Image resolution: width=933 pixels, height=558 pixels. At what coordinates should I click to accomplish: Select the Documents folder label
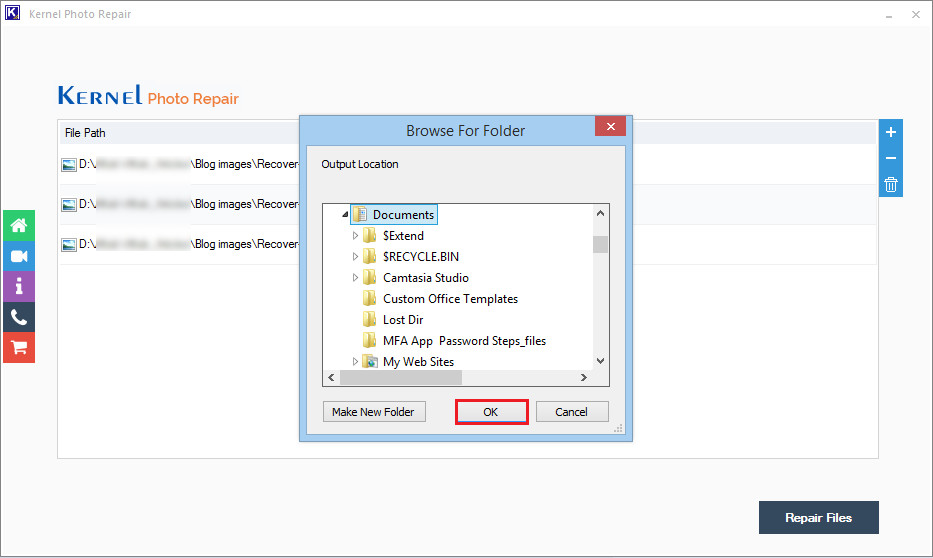(x=403, y=215)
